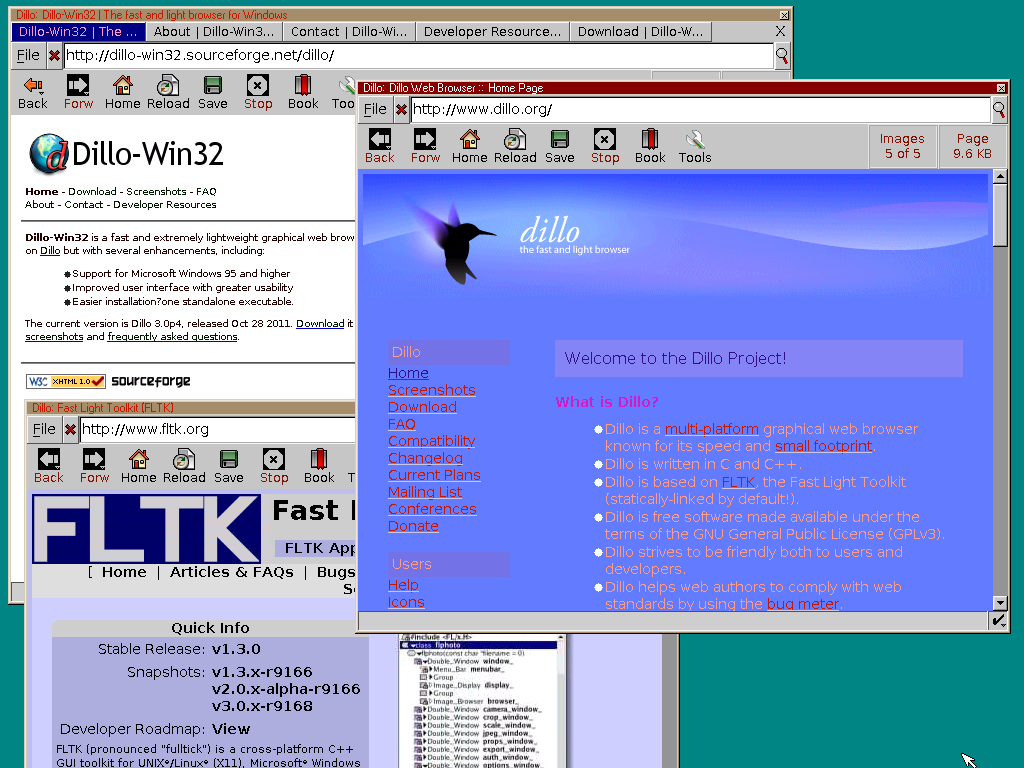Switch to the 'Download | Dillo-W...' tab
The width and height of the screenshot is (1024, 768).
640,31
